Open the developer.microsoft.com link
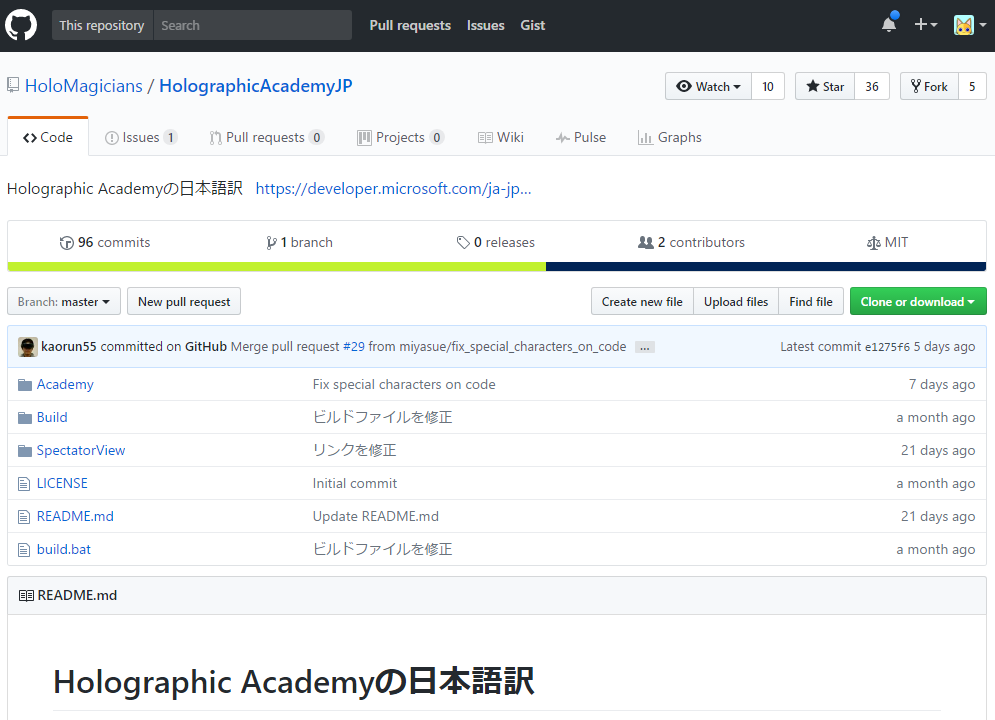Viewport: 995px width, 720px height. click(393, 188)
